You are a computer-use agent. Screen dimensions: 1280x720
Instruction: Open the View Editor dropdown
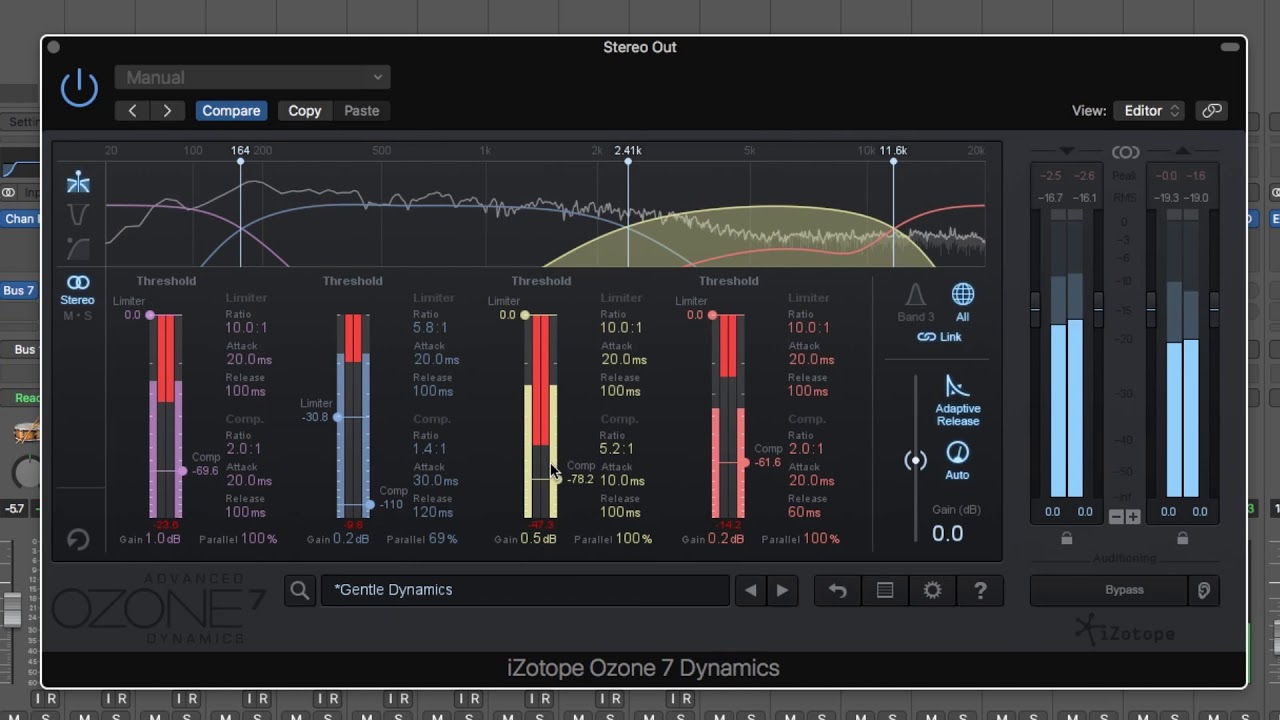pyautogui.click(x=1150, y=111)
